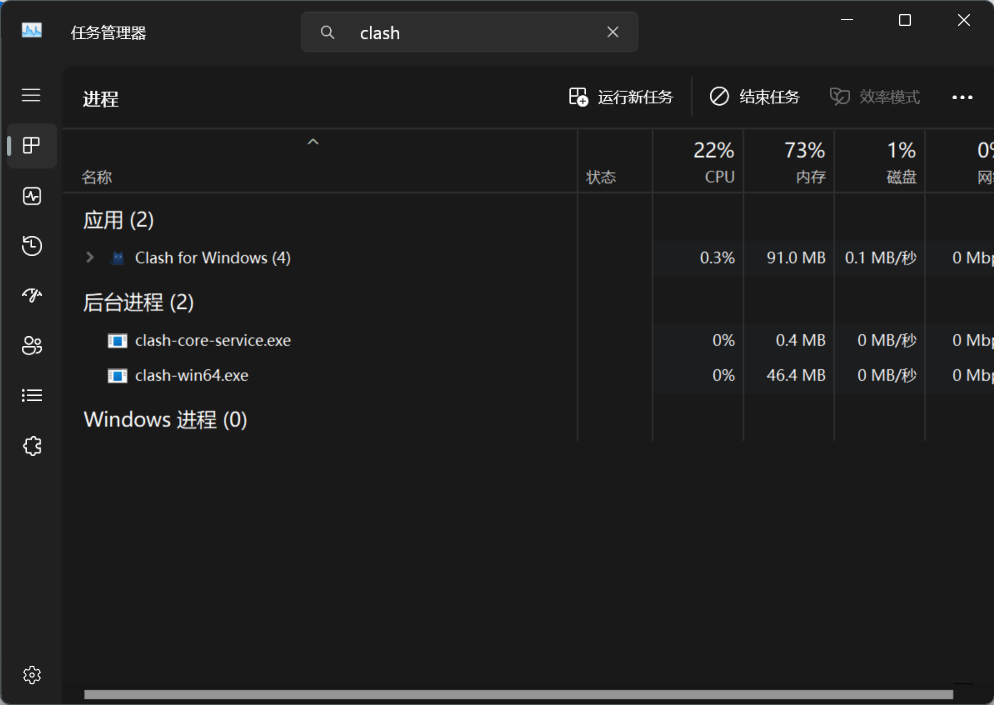Click the search magnifier icon
Image resolution: width=994 pixels, height=705 pixels.
[x=327, y=32]
